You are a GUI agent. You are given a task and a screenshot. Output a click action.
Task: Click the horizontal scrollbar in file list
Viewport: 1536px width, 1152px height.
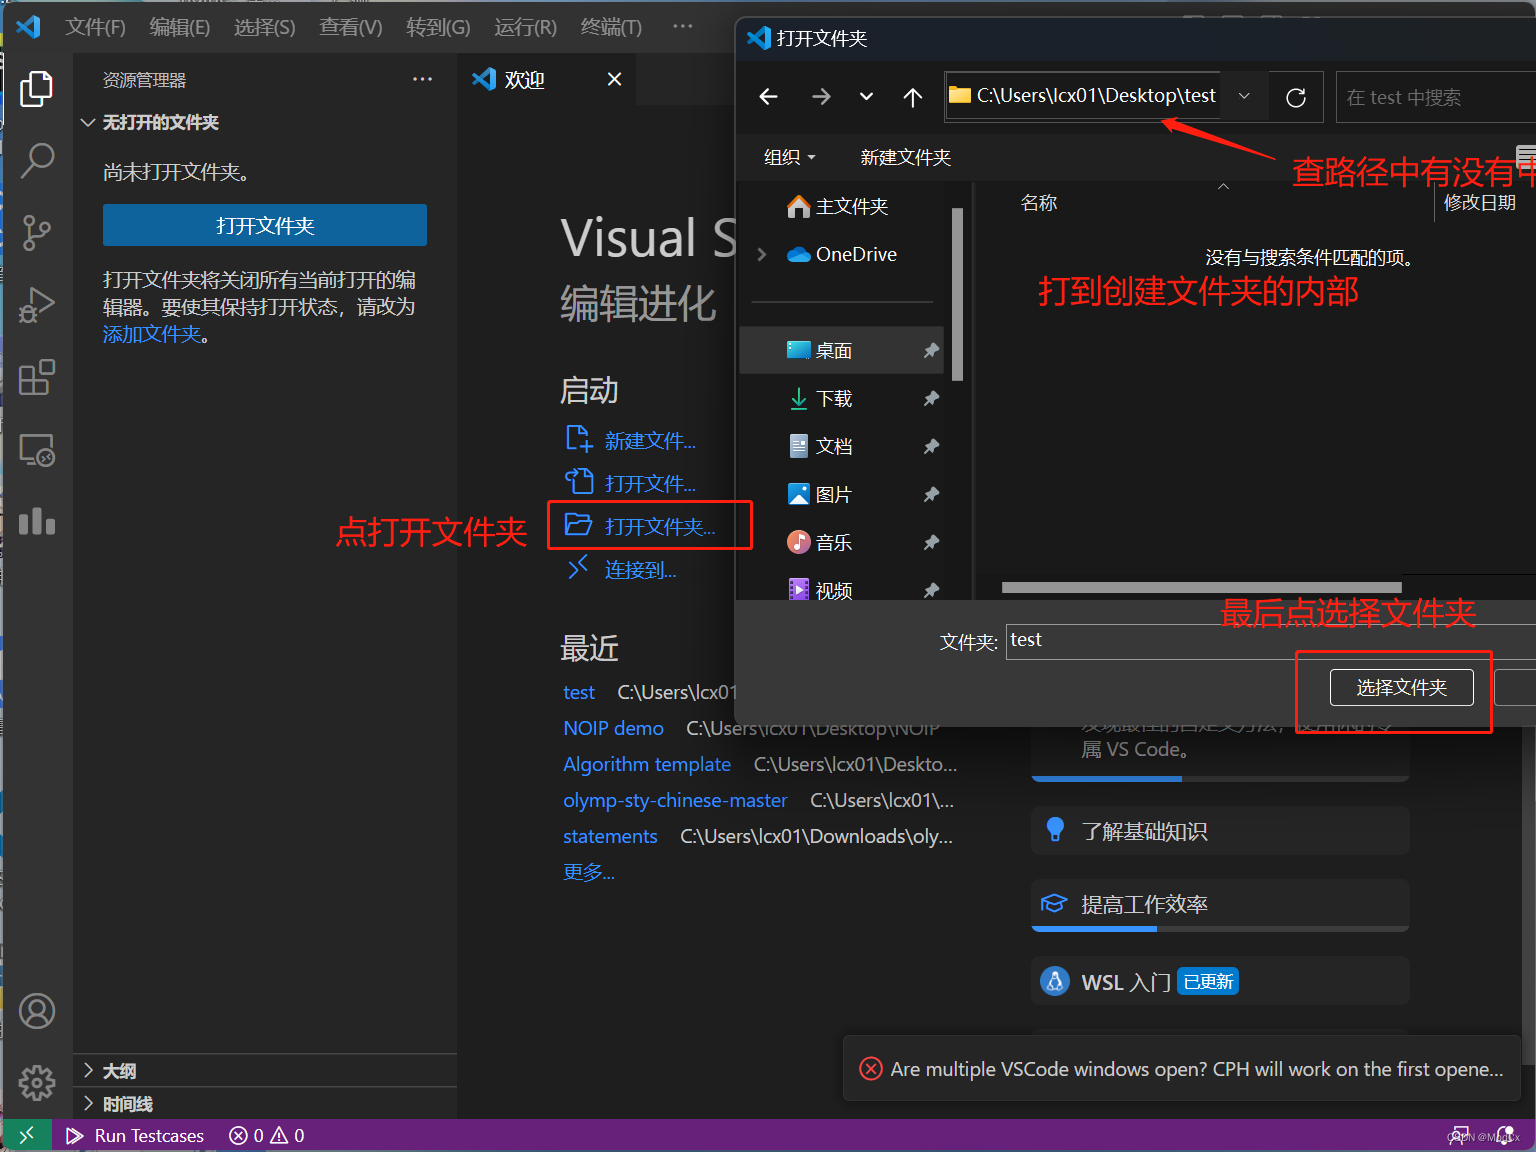pyautogui.click(x=1201, y=587)
